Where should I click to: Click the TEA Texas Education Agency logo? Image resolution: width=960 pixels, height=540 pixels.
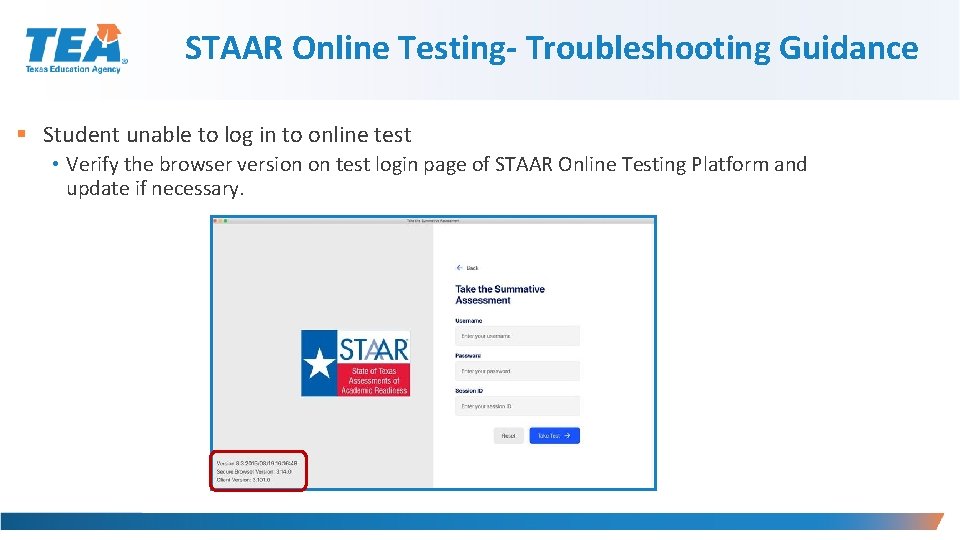(x=76, y=49)
